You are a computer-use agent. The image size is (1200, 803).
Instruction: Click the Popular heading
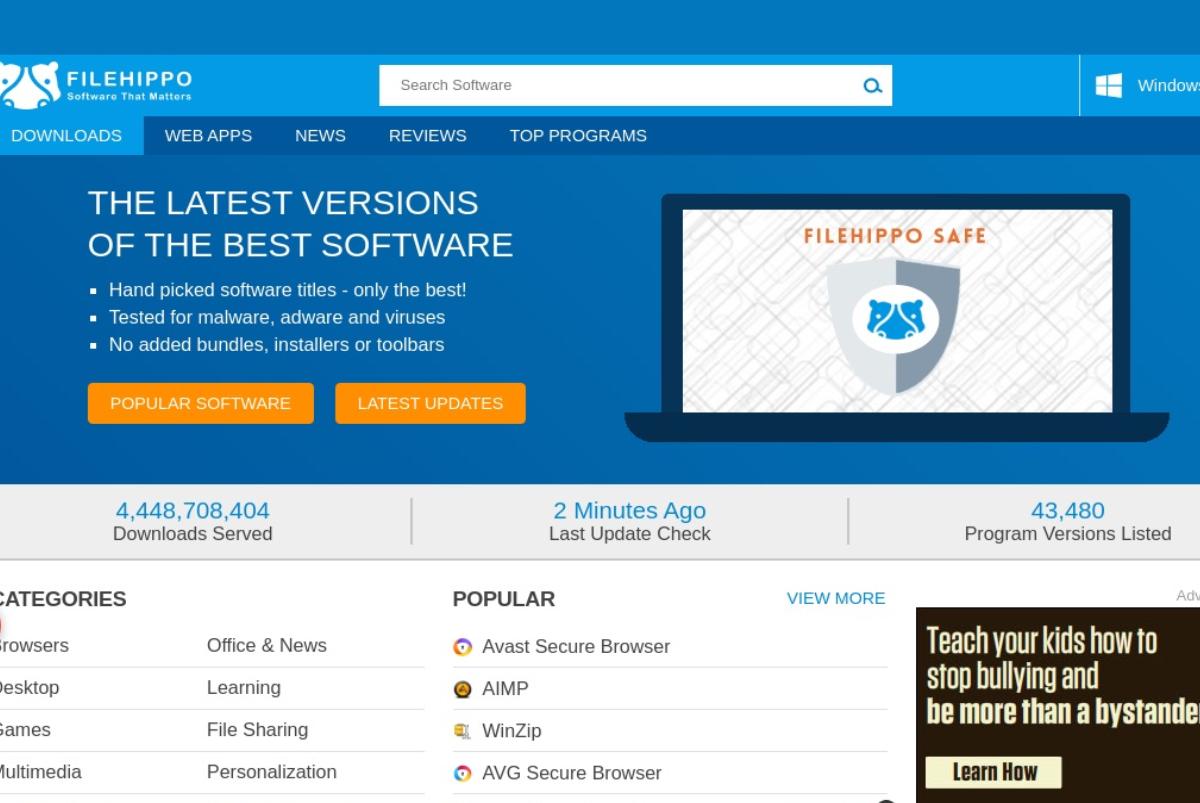[x=504, y=599]
